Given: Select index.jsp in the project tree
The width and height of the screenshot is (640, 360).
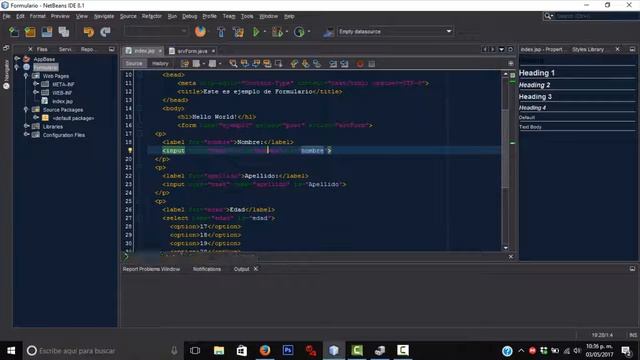Looking at the screenshot, I should pyautogui.click(x=62, y=101).
